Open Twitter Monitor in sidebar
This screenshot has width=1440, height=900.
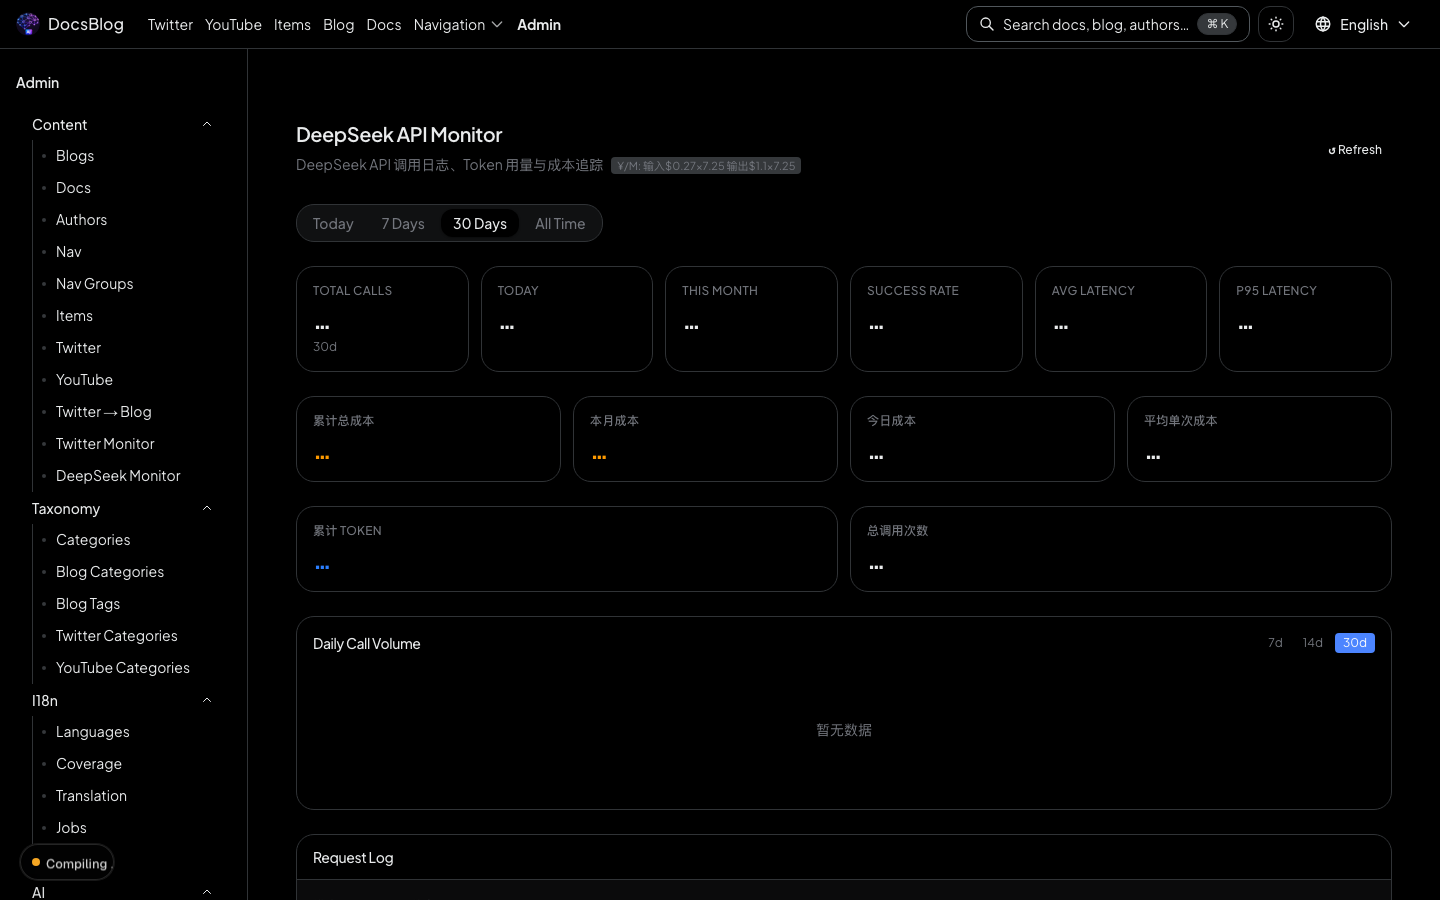tap(105, 444)
